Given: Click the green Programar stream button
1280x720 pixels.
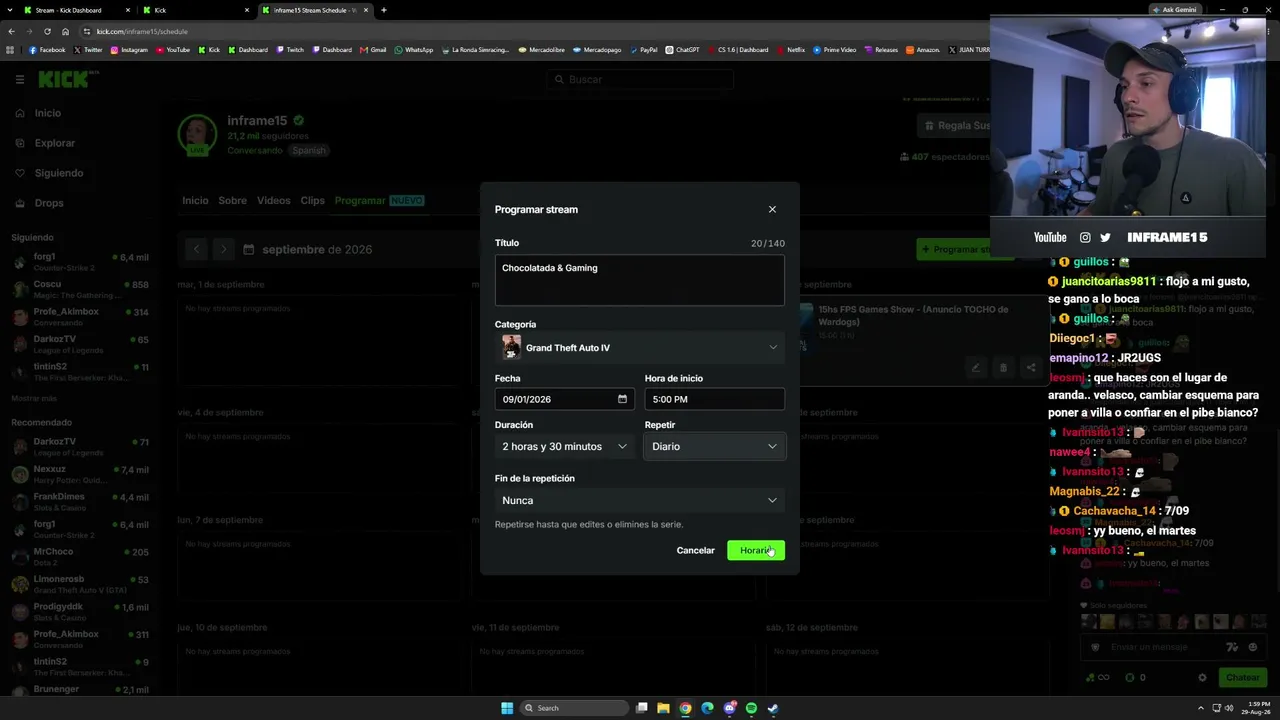Looking at the screenshot, I should click(965, 249).
